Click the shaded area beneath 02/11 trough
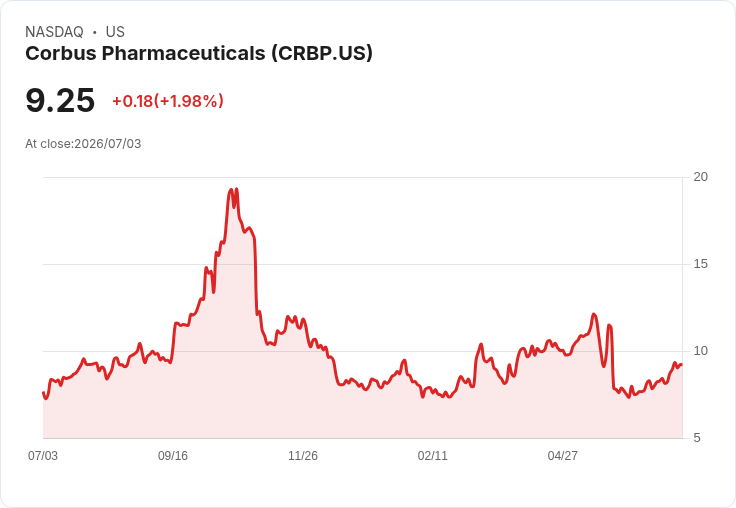The image size is (736, 508). tap(433, 418)
